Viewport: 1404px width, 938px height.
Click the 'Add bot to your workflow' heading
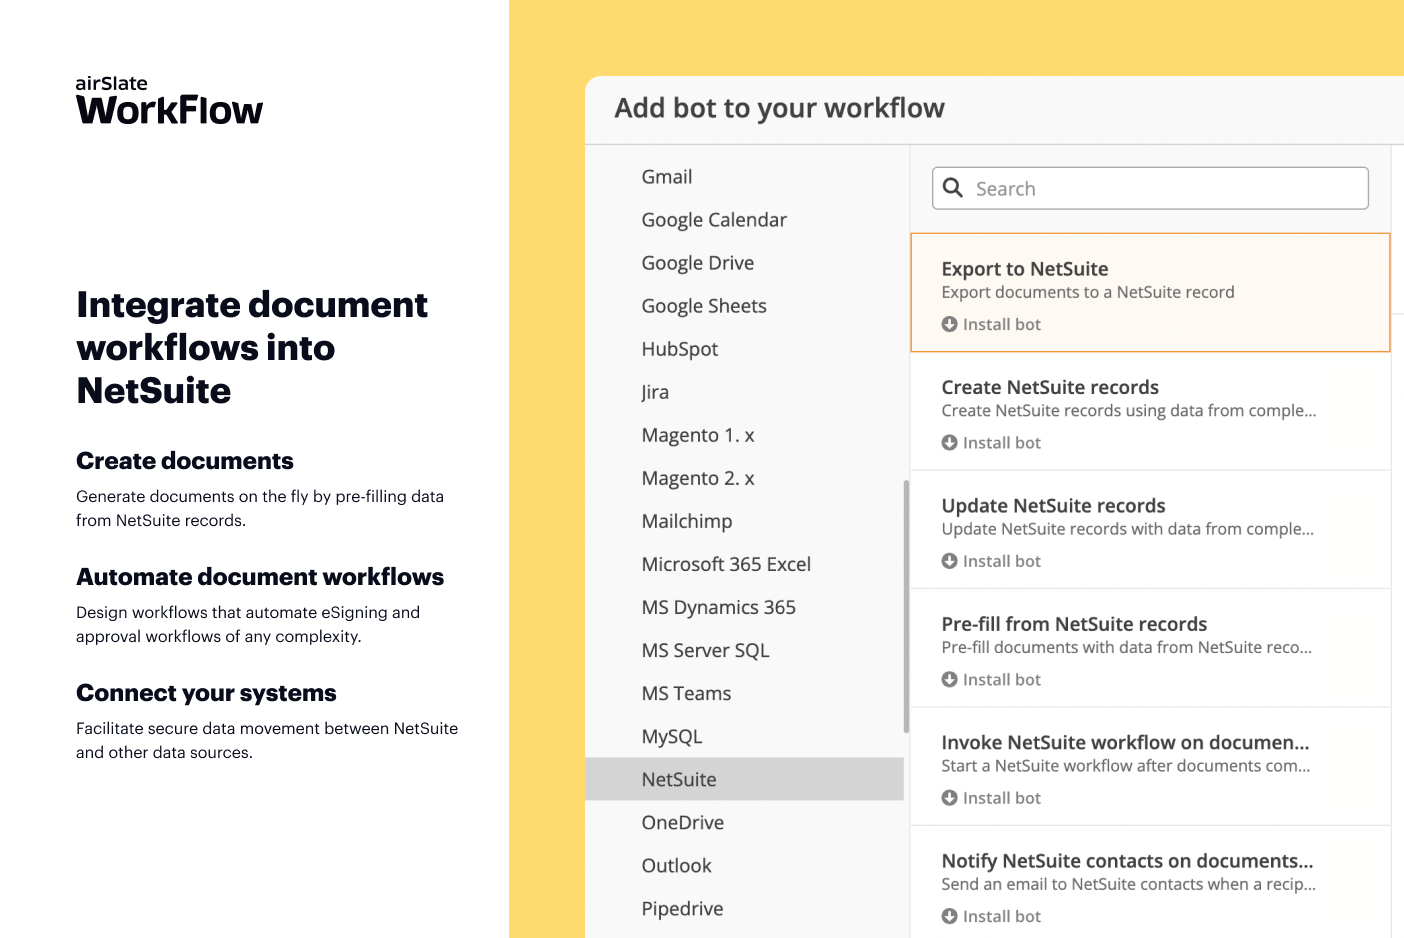(779, 108)
